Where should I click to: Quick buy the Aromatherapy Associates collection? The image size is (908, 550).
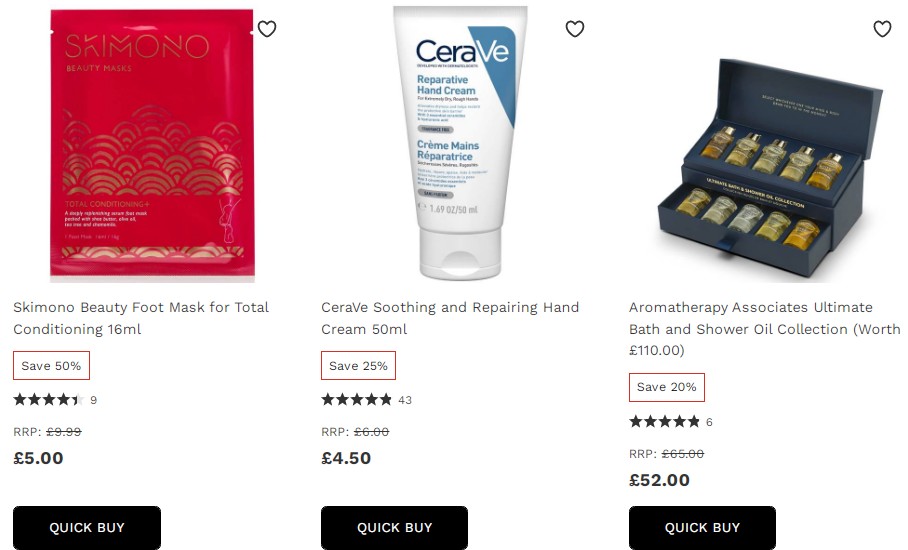(x=702, y=527)
